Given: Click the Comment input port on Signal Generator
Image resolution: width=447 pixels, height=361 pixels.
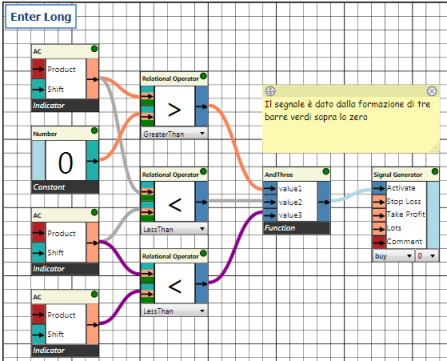Looking at the screenshot, I should 379,242.
